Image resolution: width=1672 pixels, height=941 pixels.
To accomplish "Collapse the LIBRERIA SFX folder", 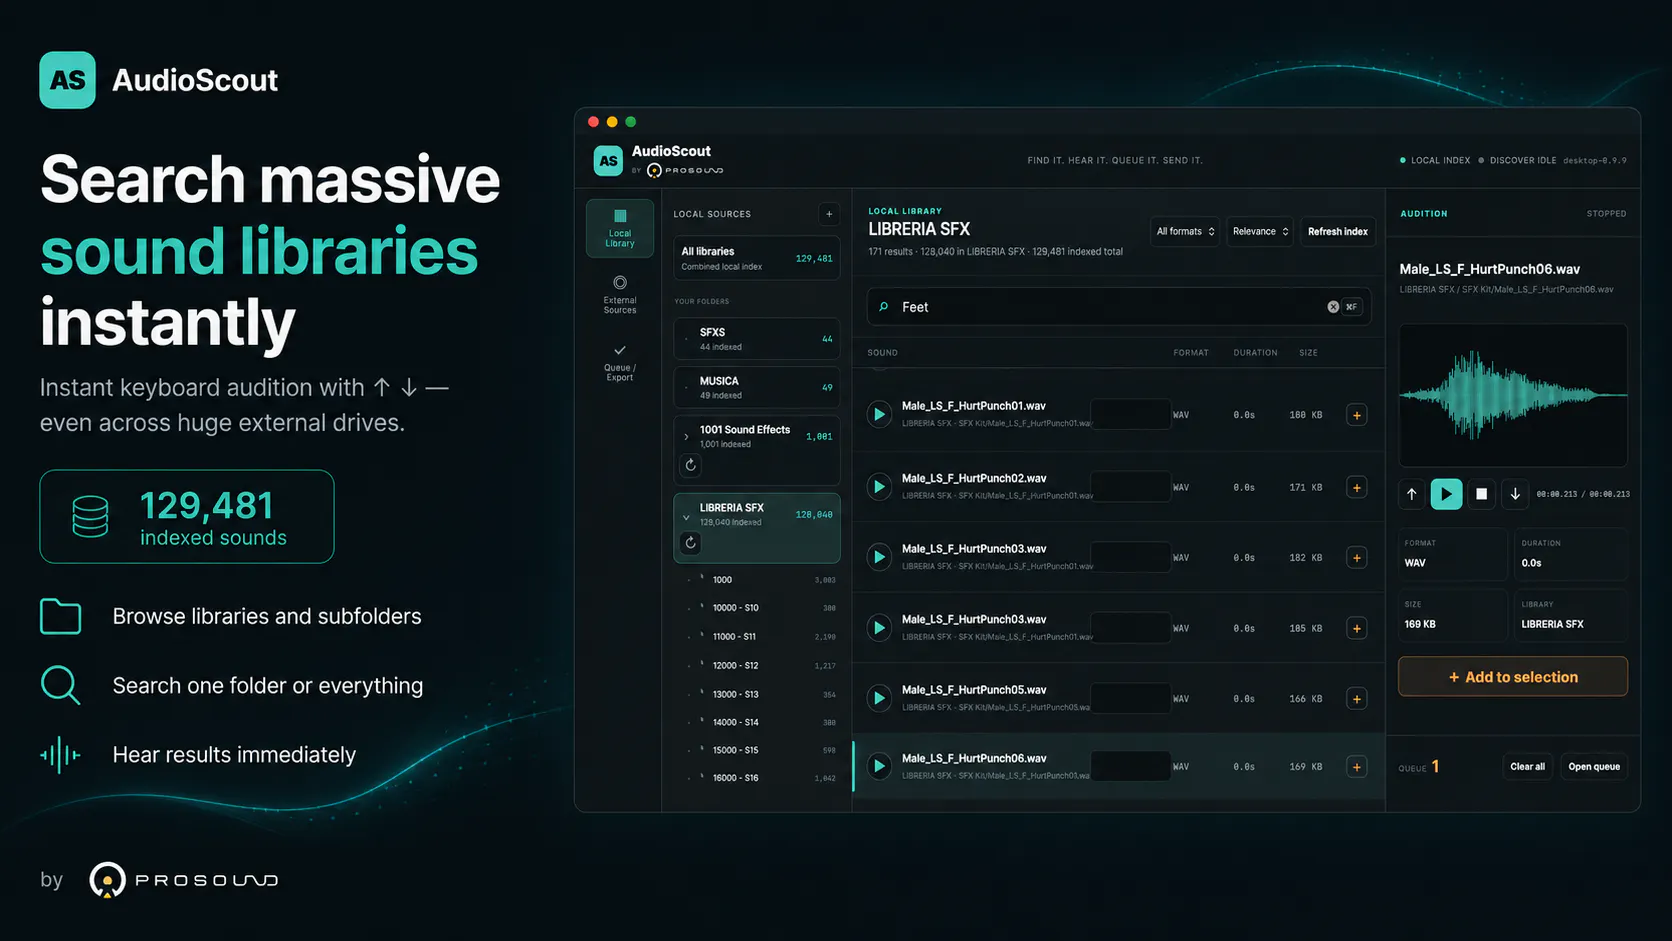I will point(686,517).
